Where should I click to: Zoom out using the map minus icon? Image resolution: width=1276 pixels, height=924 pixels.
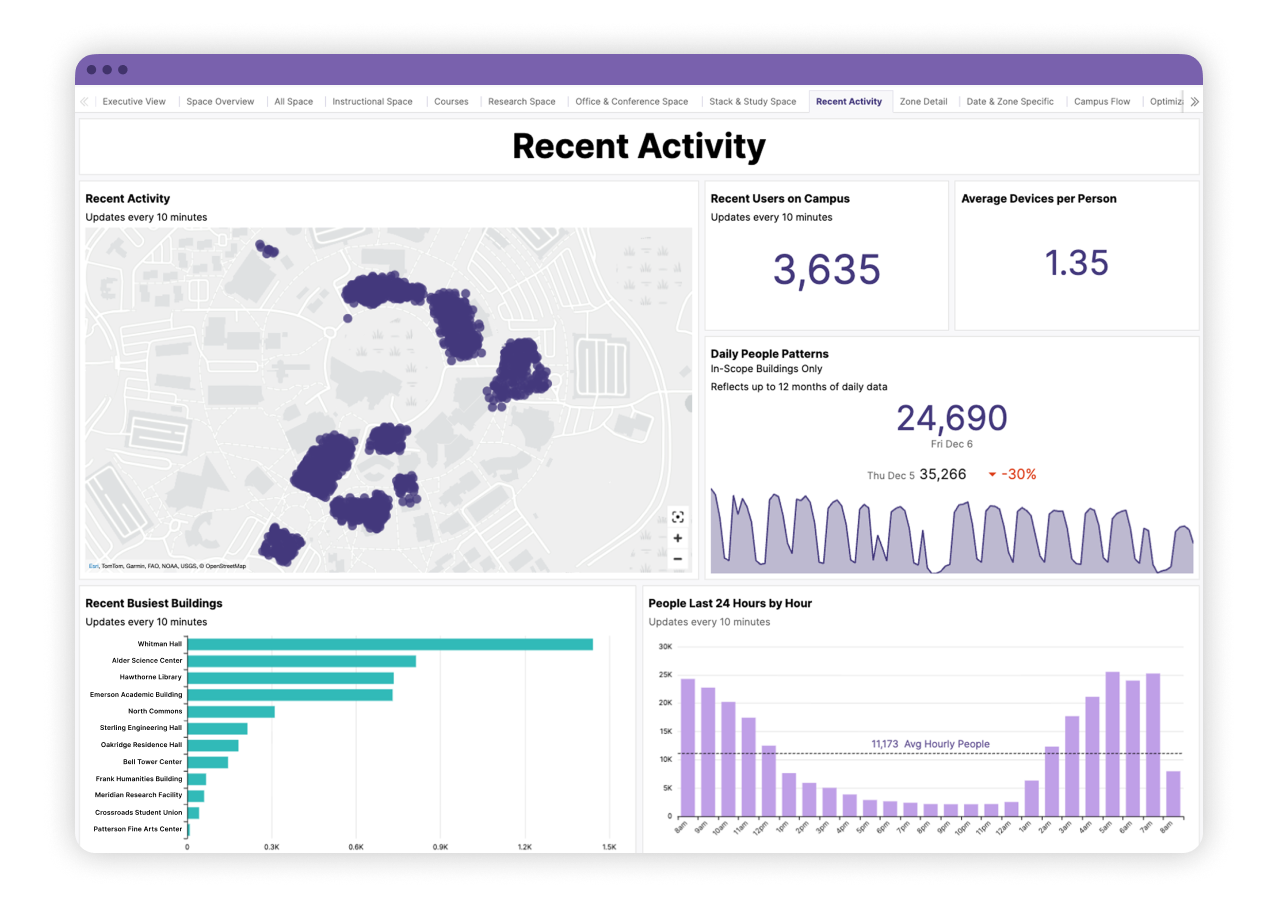pyautogui.click(x=678, y=559)
